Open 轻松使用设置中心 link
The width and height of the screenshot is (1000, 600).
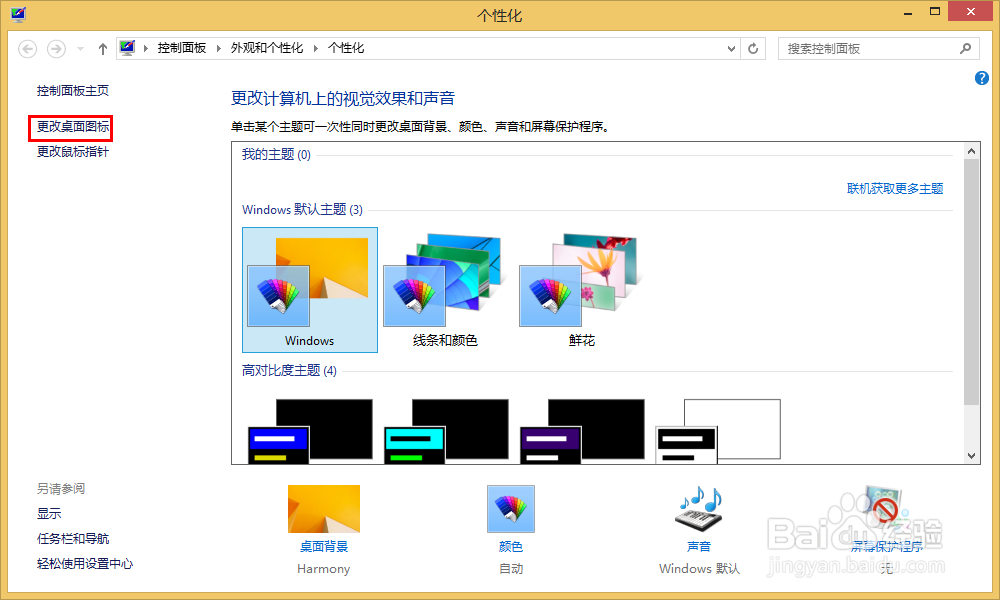click(85, 564)
